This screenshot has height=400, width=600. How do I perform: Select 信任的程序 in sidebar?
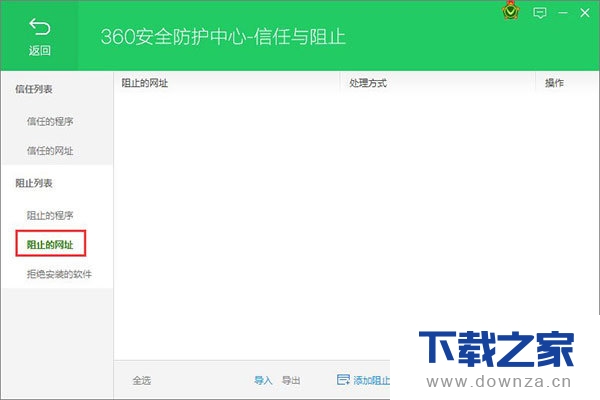point(50,122)
